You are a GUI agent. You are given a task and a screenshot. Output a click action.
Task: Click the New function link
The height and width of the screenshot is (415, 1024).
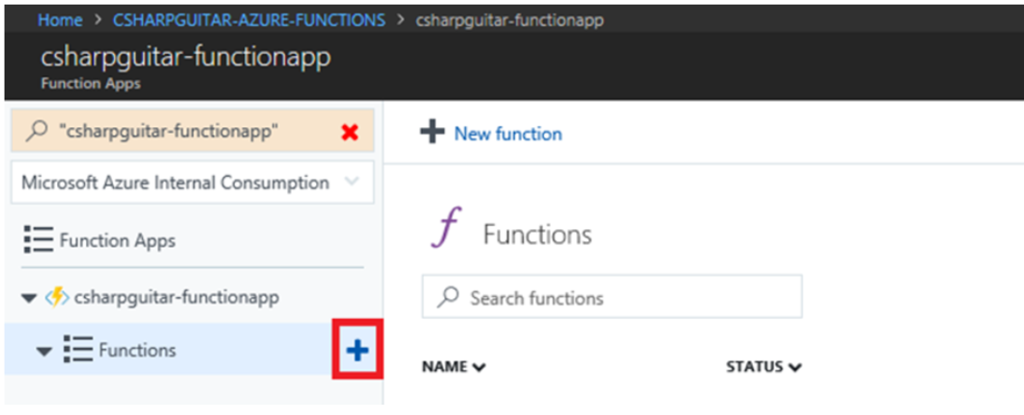click(508, 134)
